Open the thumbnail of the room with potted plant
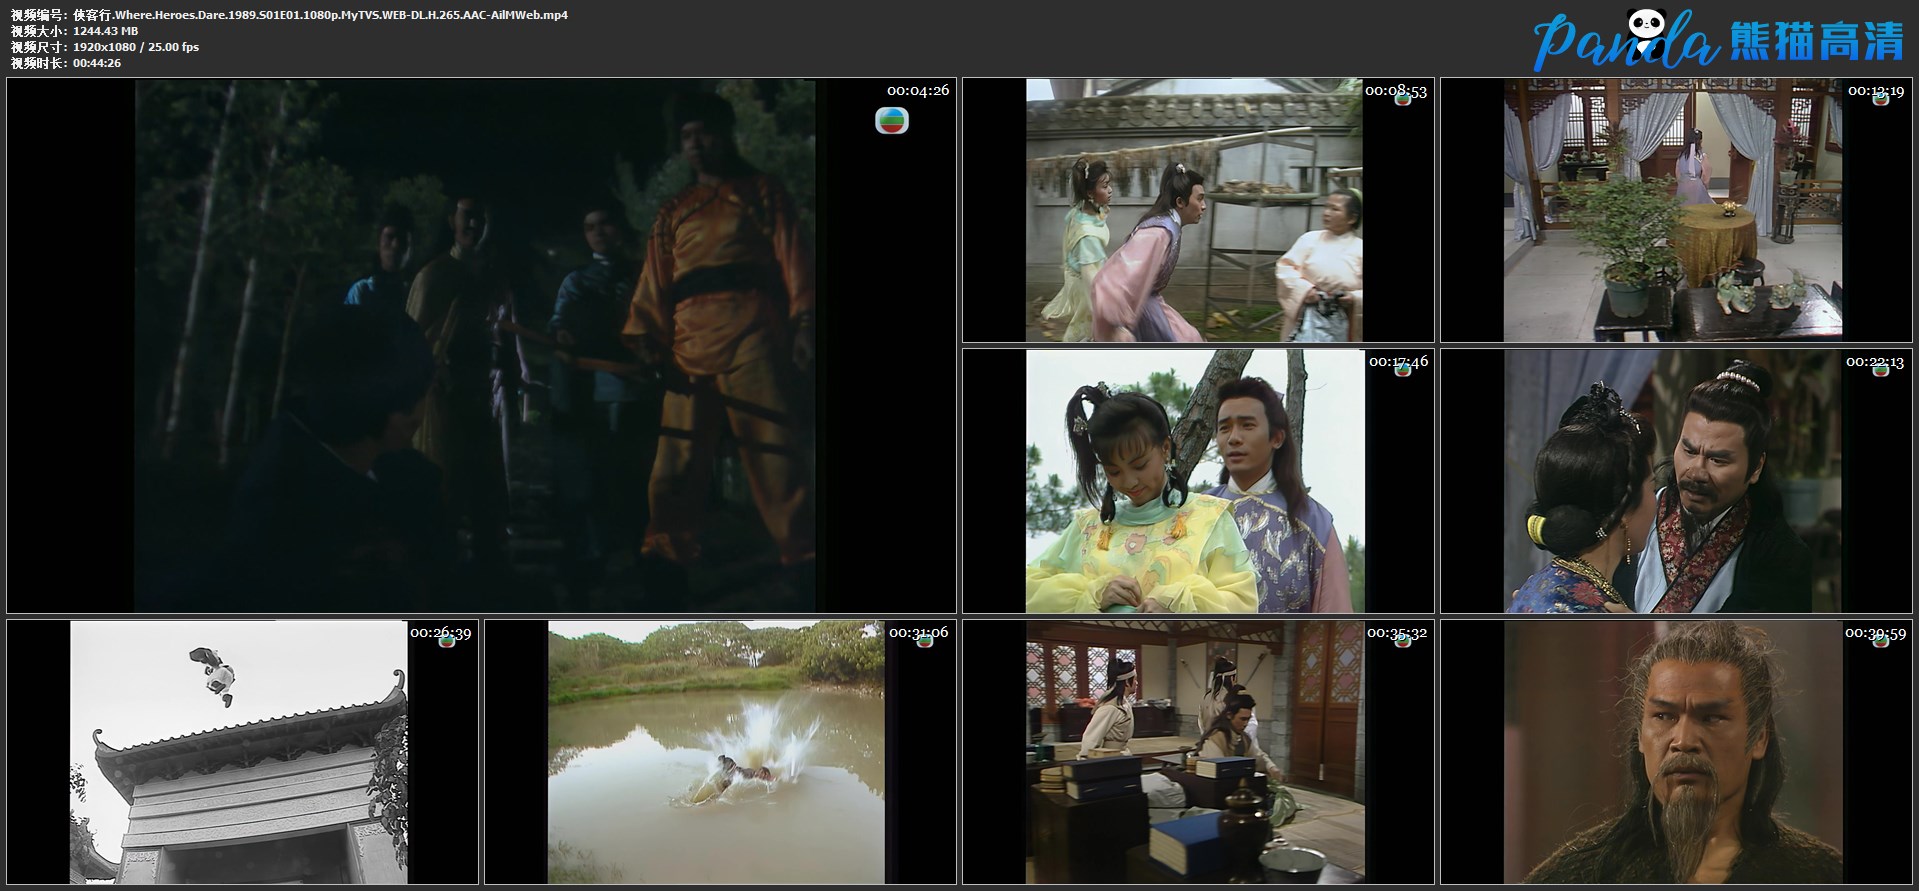The width and height of the screenshot is (1919, 891). (x=1676, y=210)
